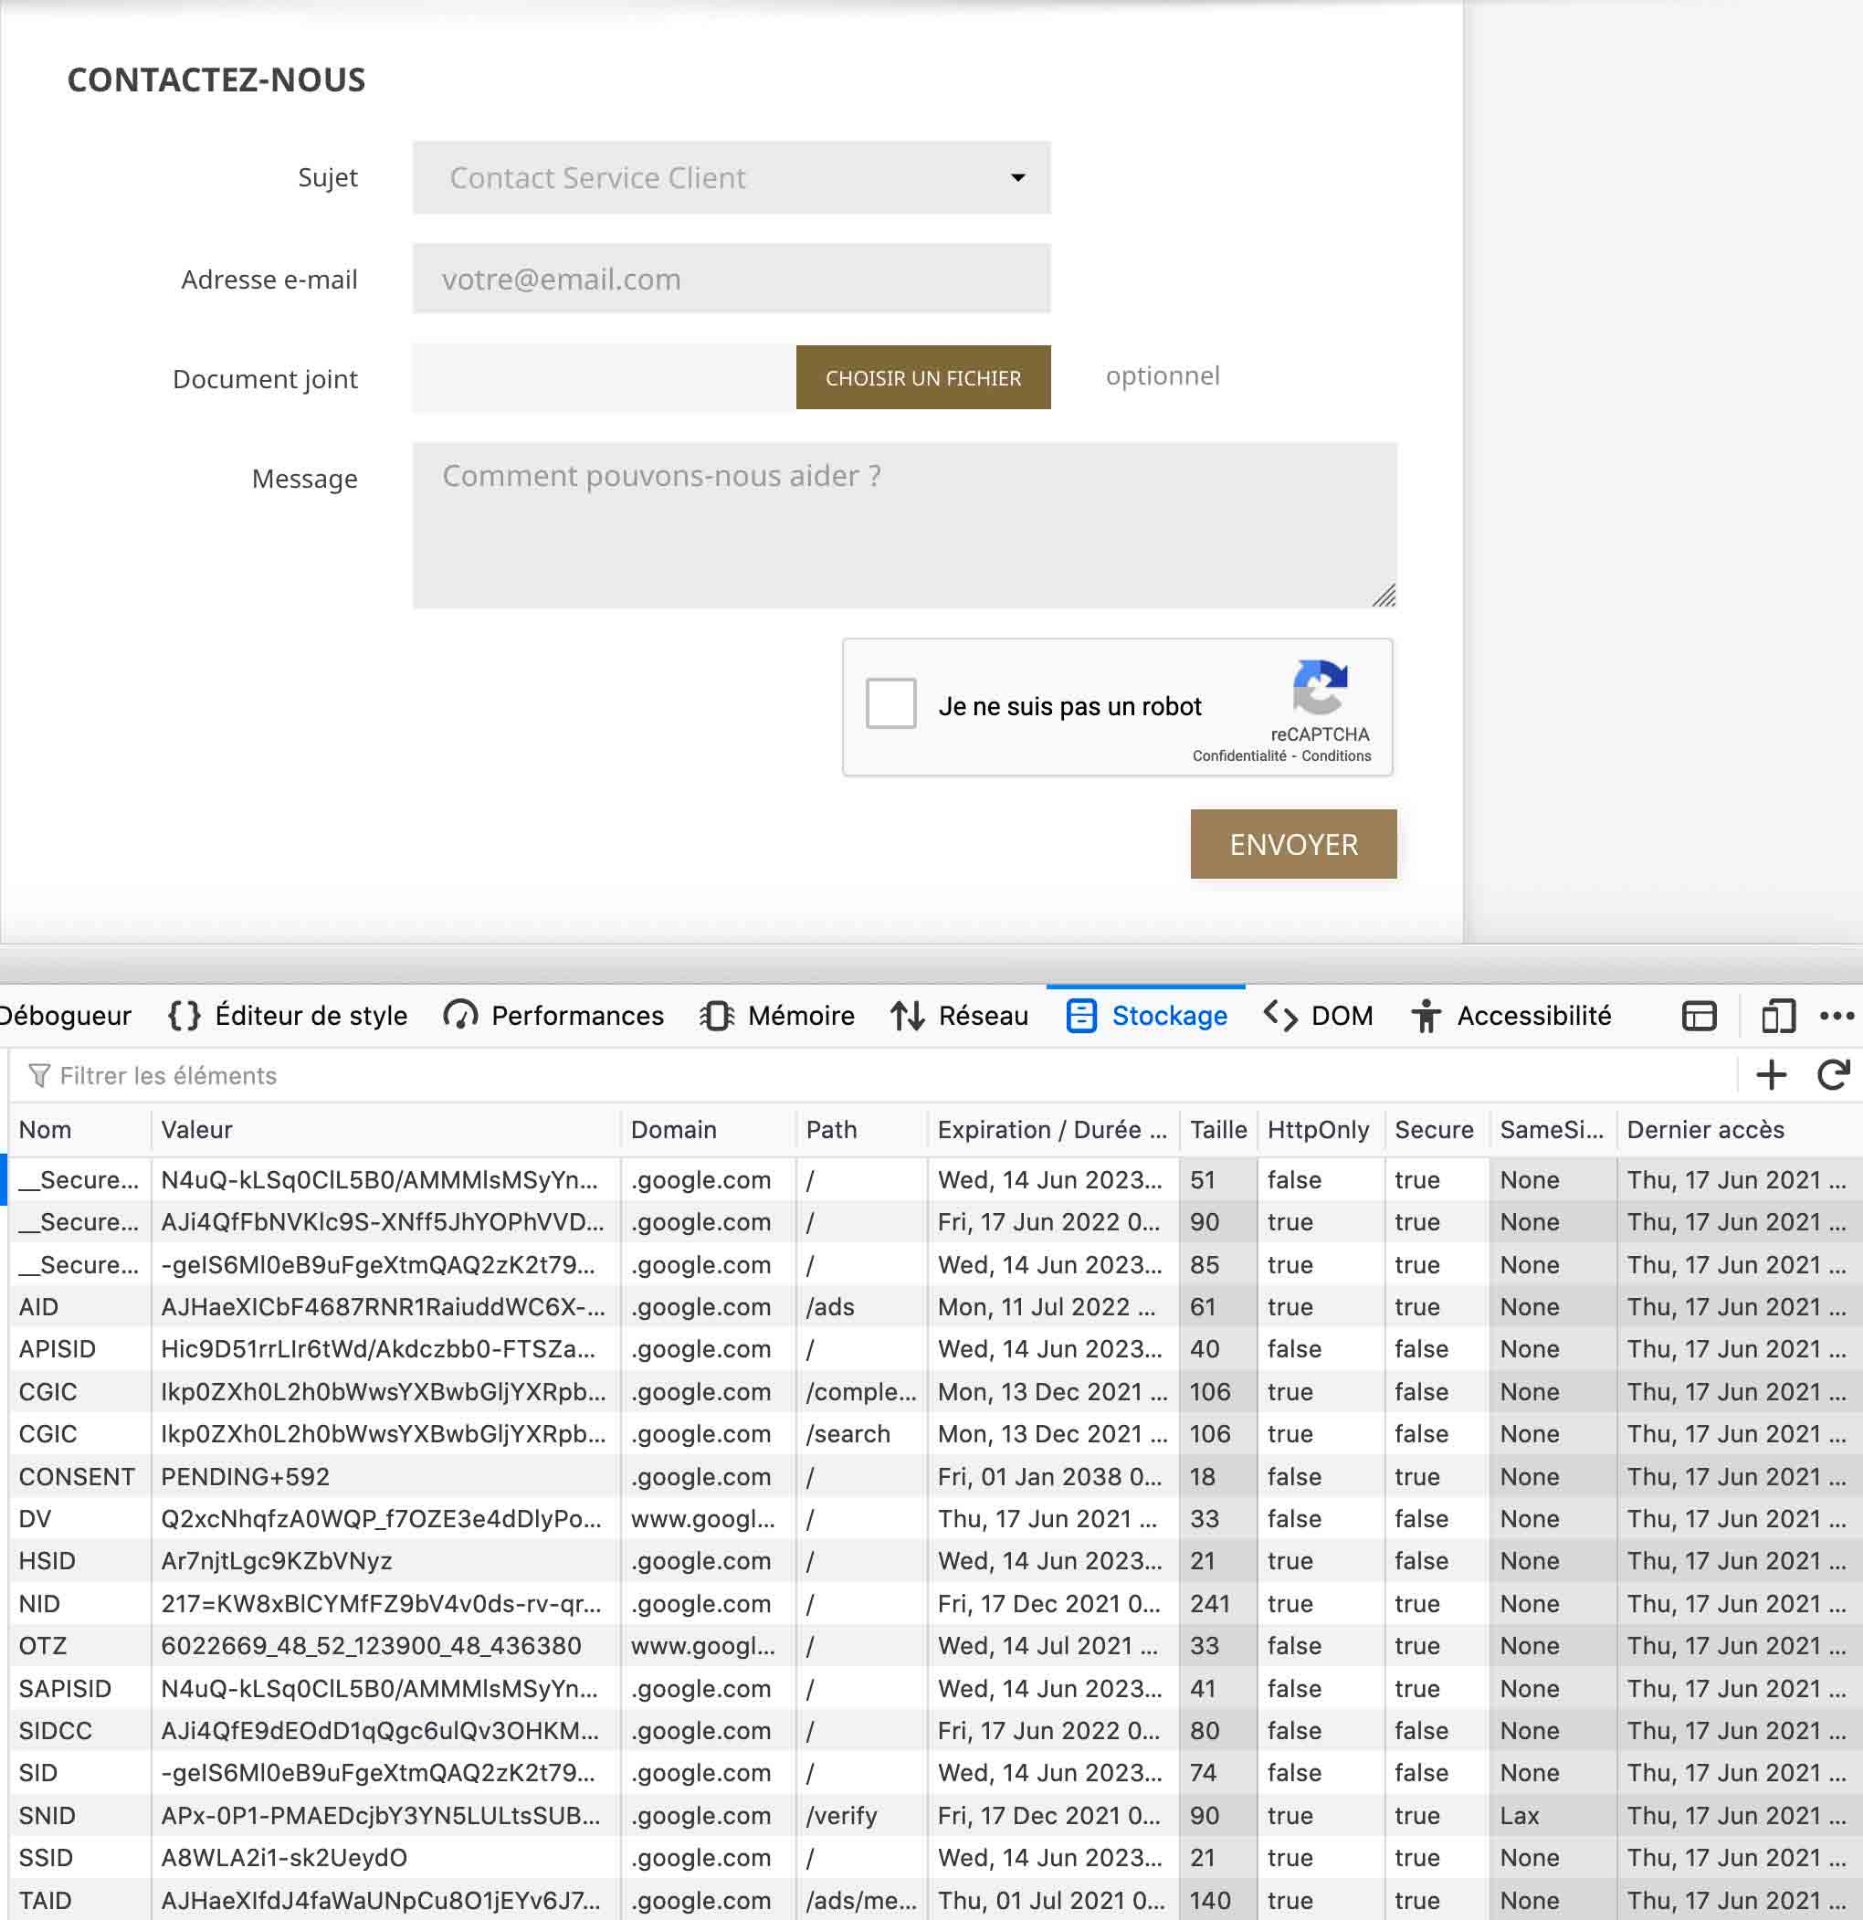
Task: Add a new cookie with plus icon
Action: [1771, 1076]
